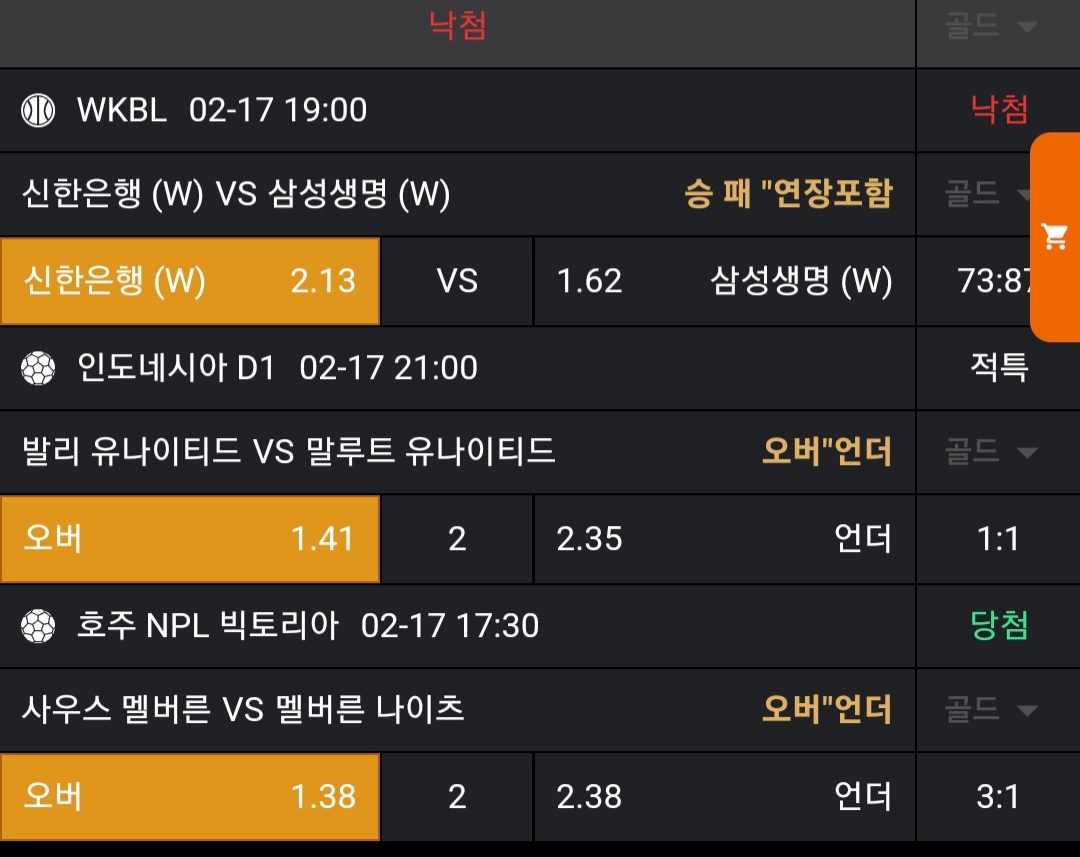The image size is (1080, 857).
Task: Expand 골드 dropdown in 신한은행 match row
Action: (x=990, y=194)
